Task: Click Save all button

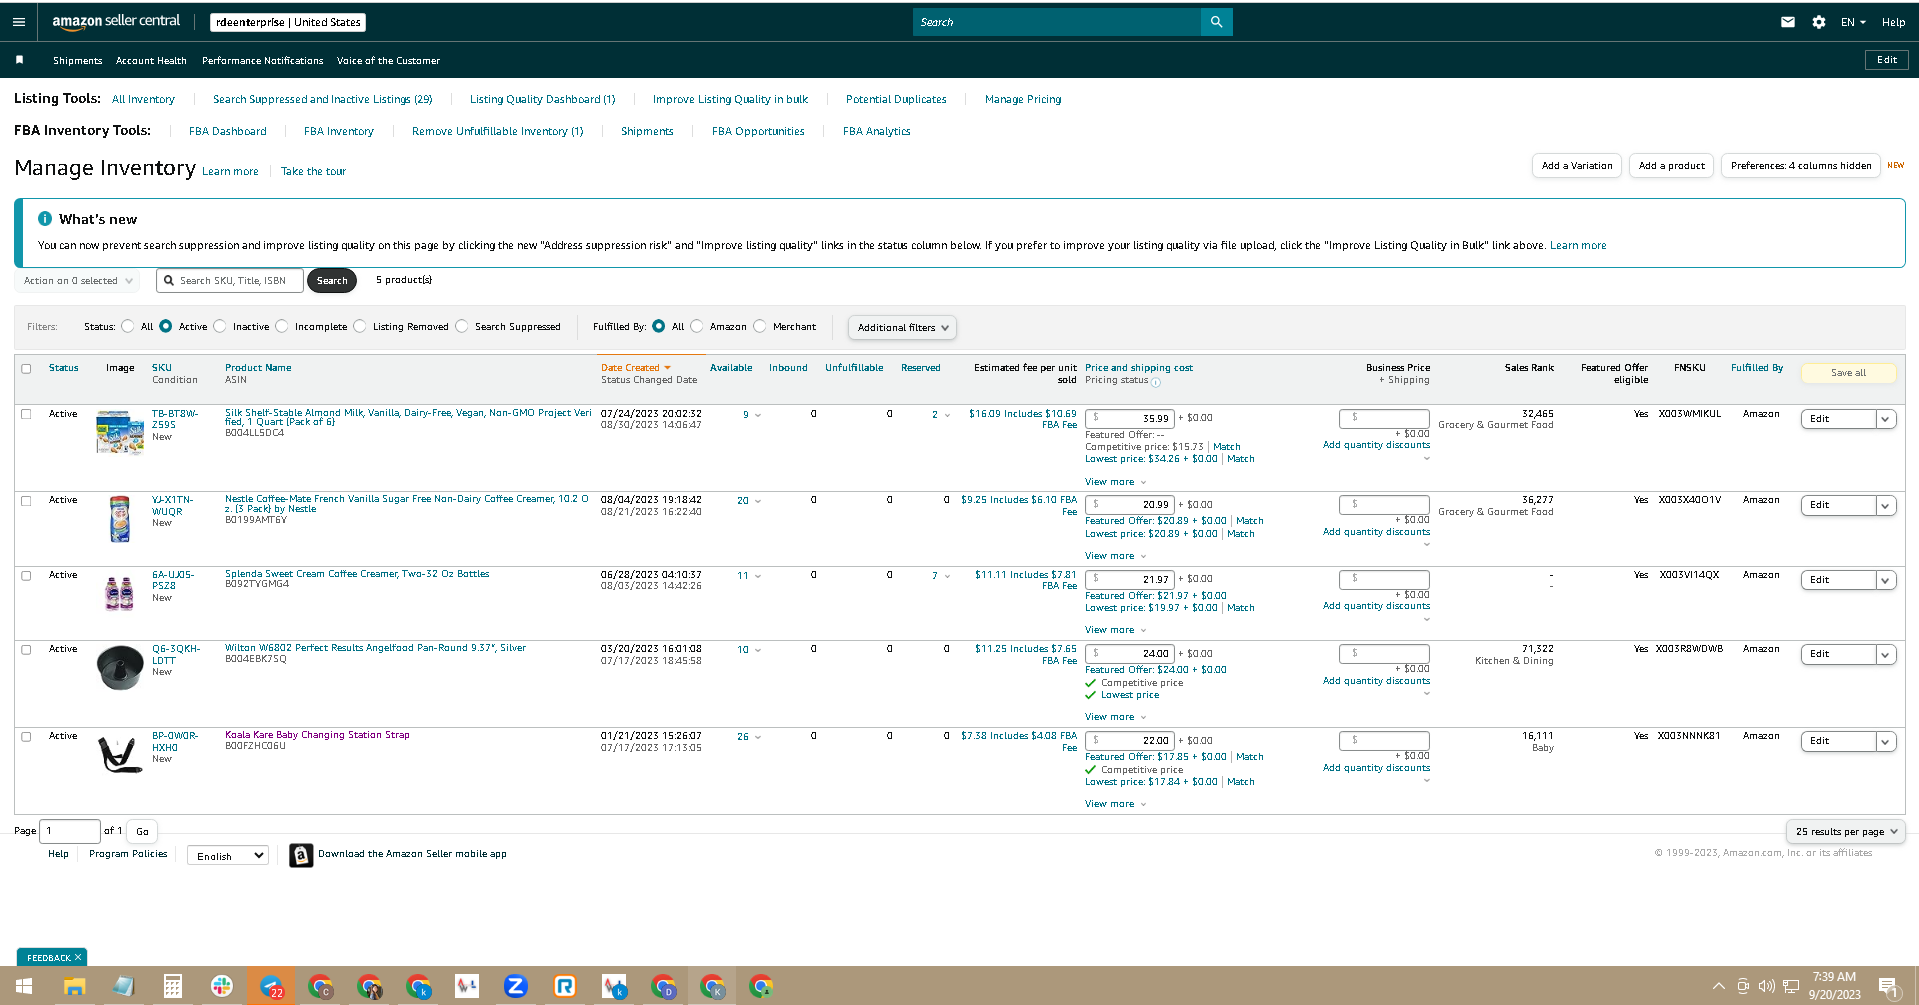Action: (1848, 373)
